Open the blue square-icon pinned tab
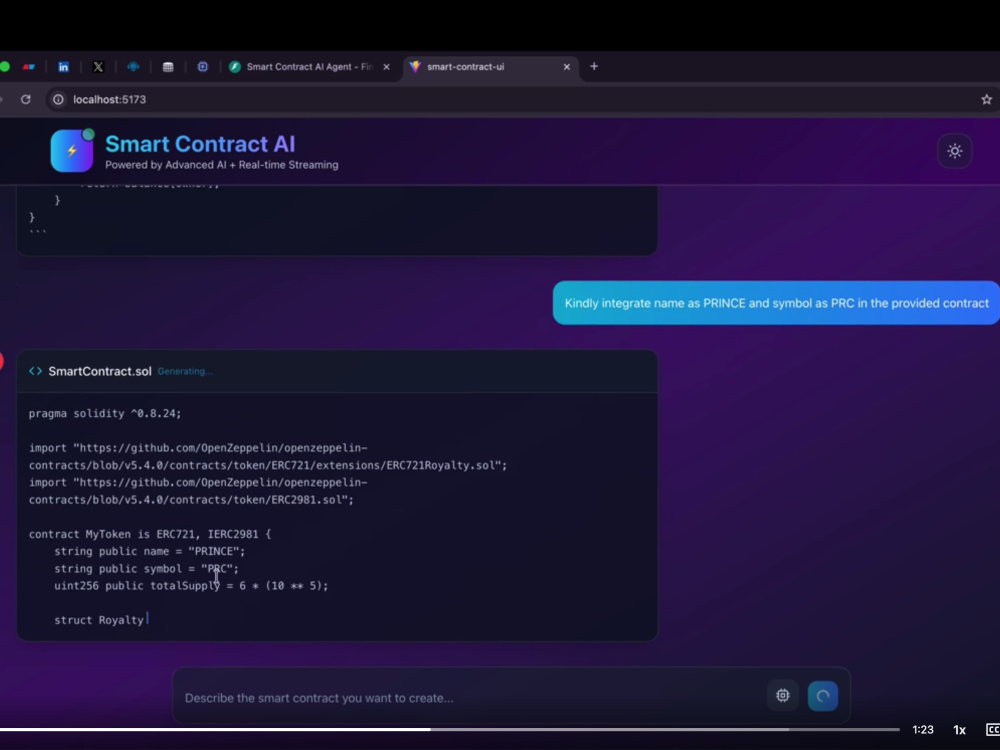The width and height of the screenshot is (1000, 750). [x=203, y=67]
